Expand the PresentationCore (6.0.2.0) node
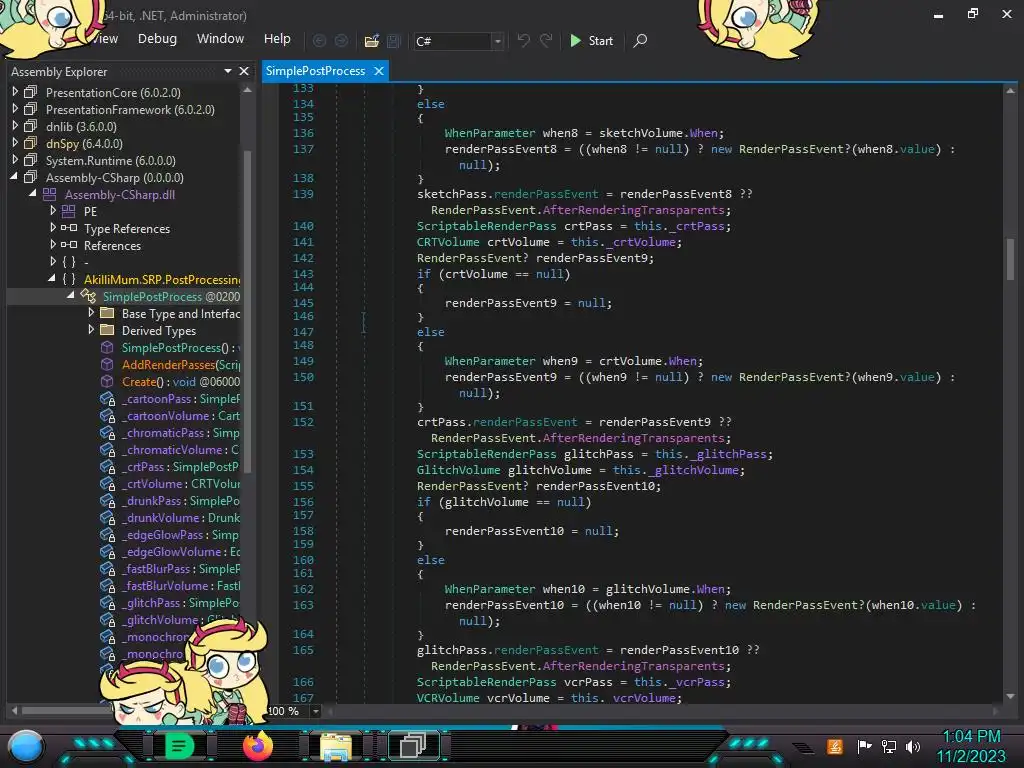This screenshot has width=1024, height=768. [x=15, y=92]
